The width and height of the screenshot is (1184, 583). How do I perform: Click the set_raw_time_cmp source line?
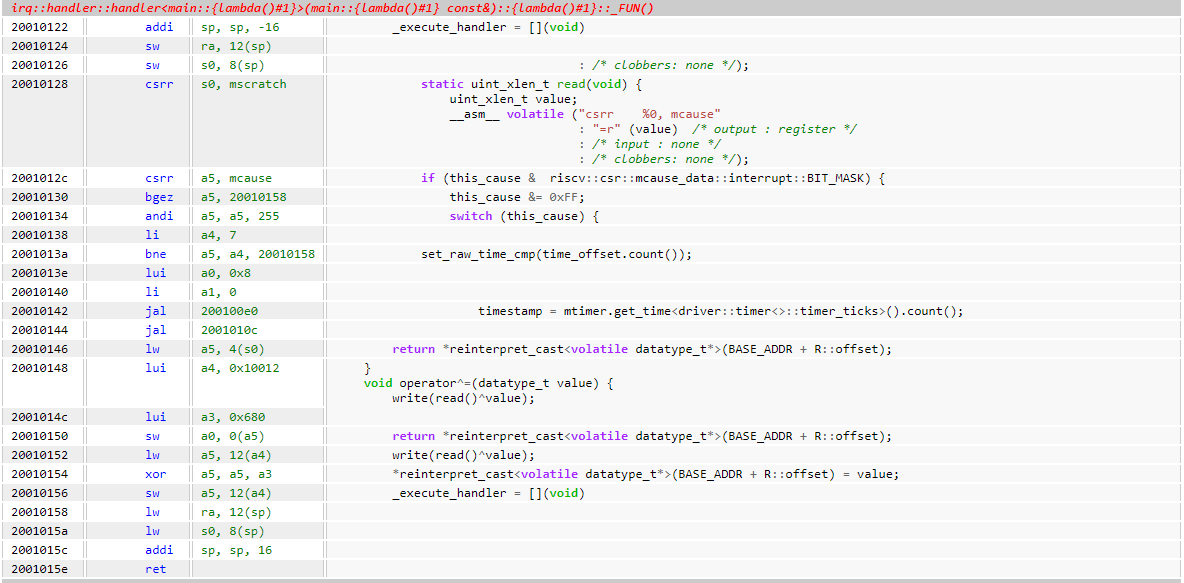tap(556, 254)
